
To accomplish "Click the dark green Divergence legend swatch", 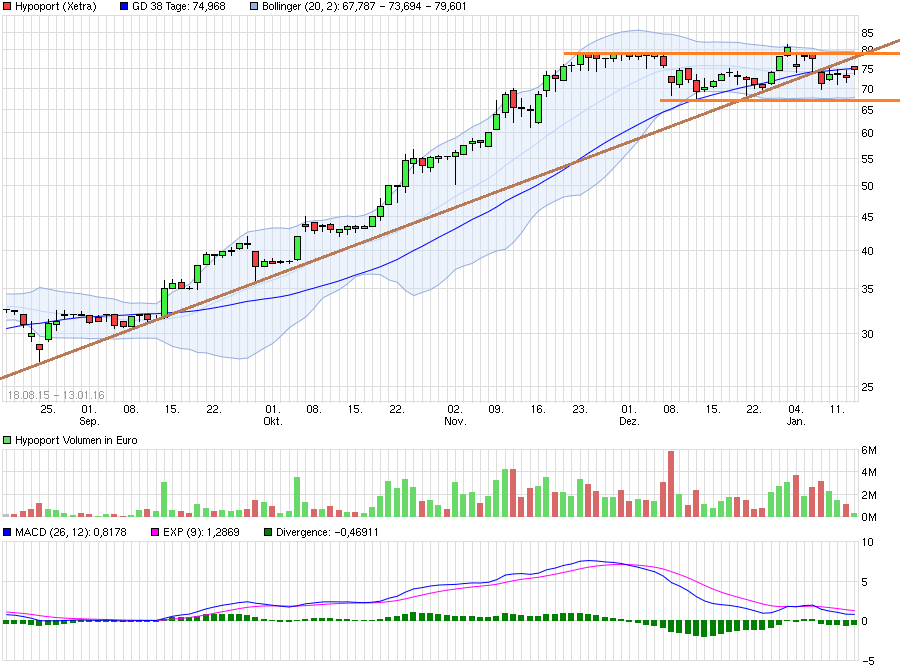I will click(268, 532).
